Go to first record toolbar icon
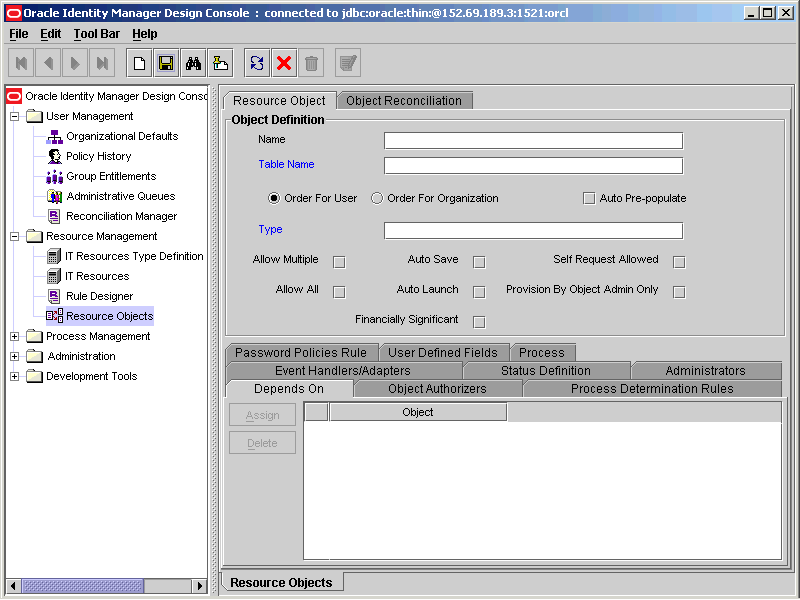The height and width of the screenshot is (600, 800). (x=21, y=63)
